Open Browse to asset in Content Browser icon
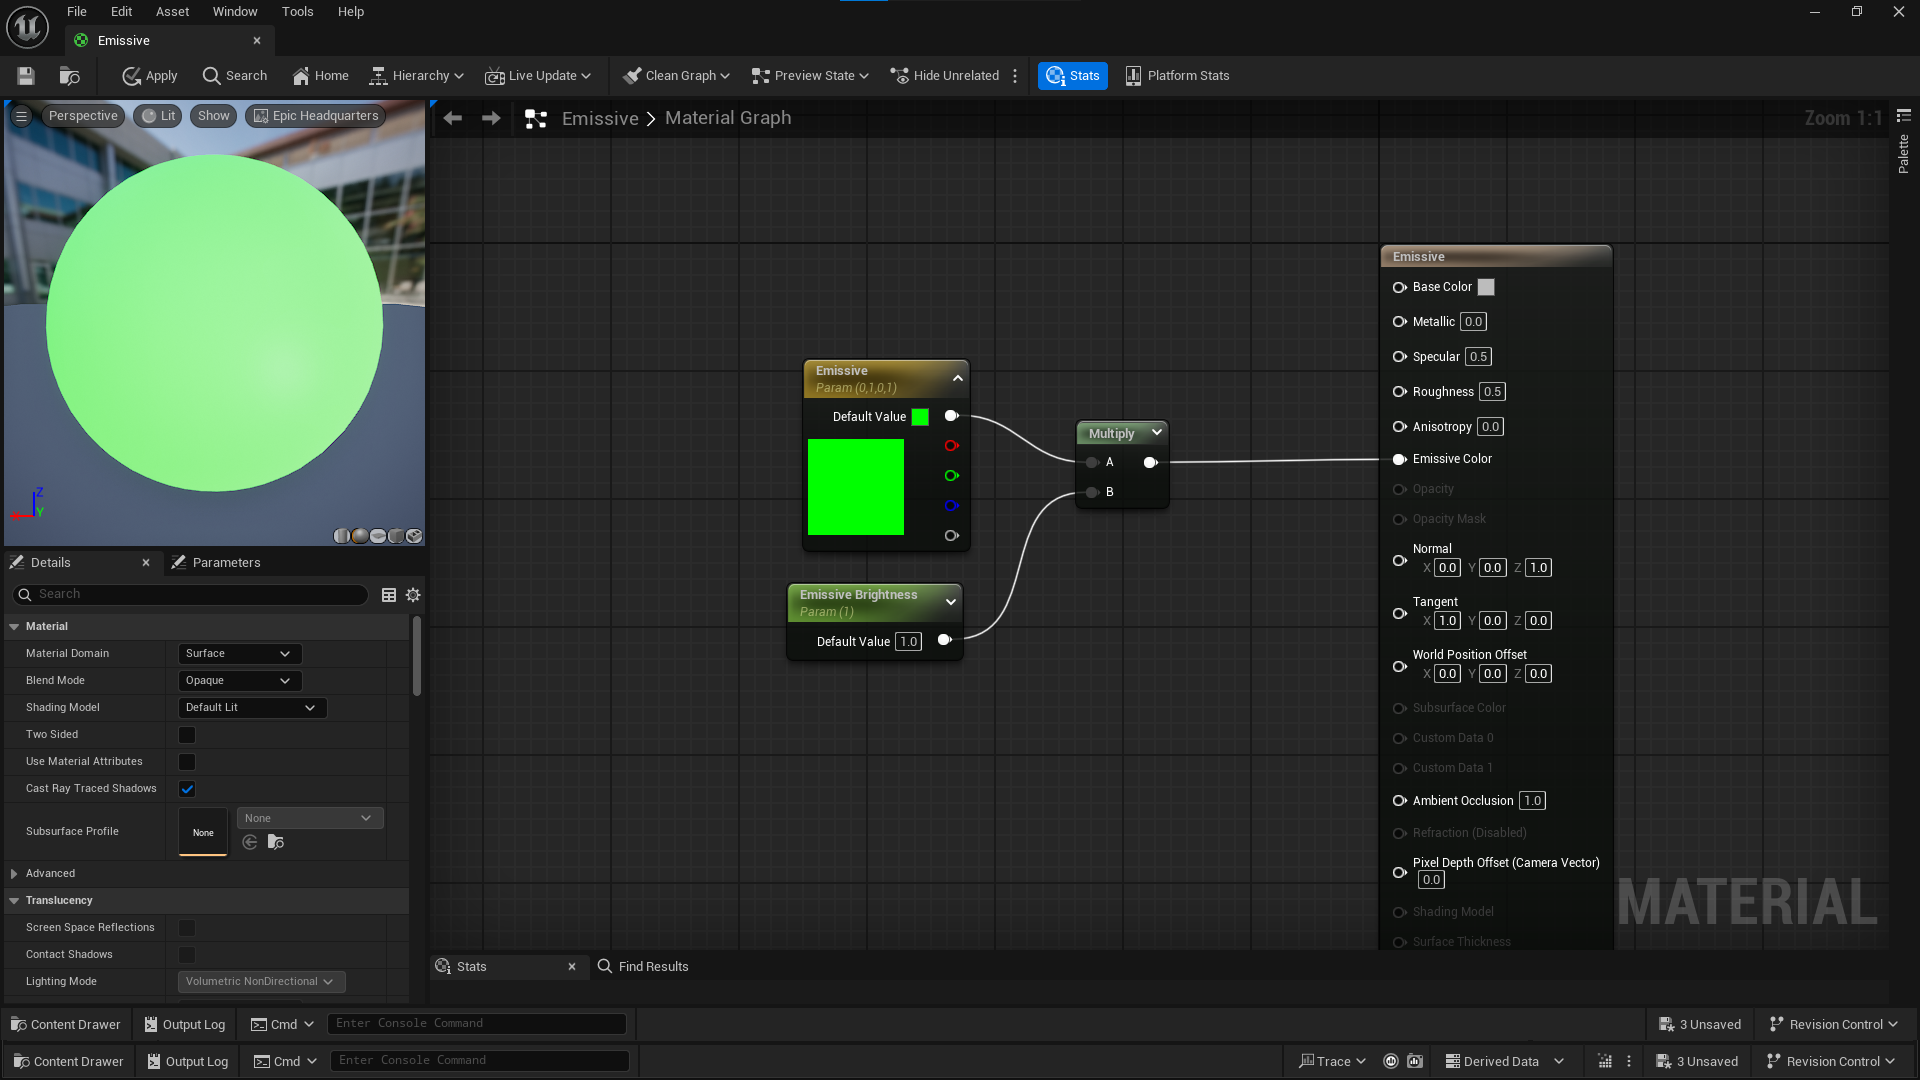Image resolution: width=1920 pixels, height=1080 pixels. coord(69,76)
